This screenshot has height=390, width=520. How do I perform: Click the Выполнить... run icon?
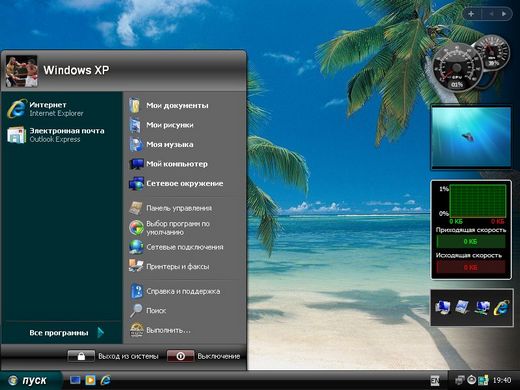136,330
